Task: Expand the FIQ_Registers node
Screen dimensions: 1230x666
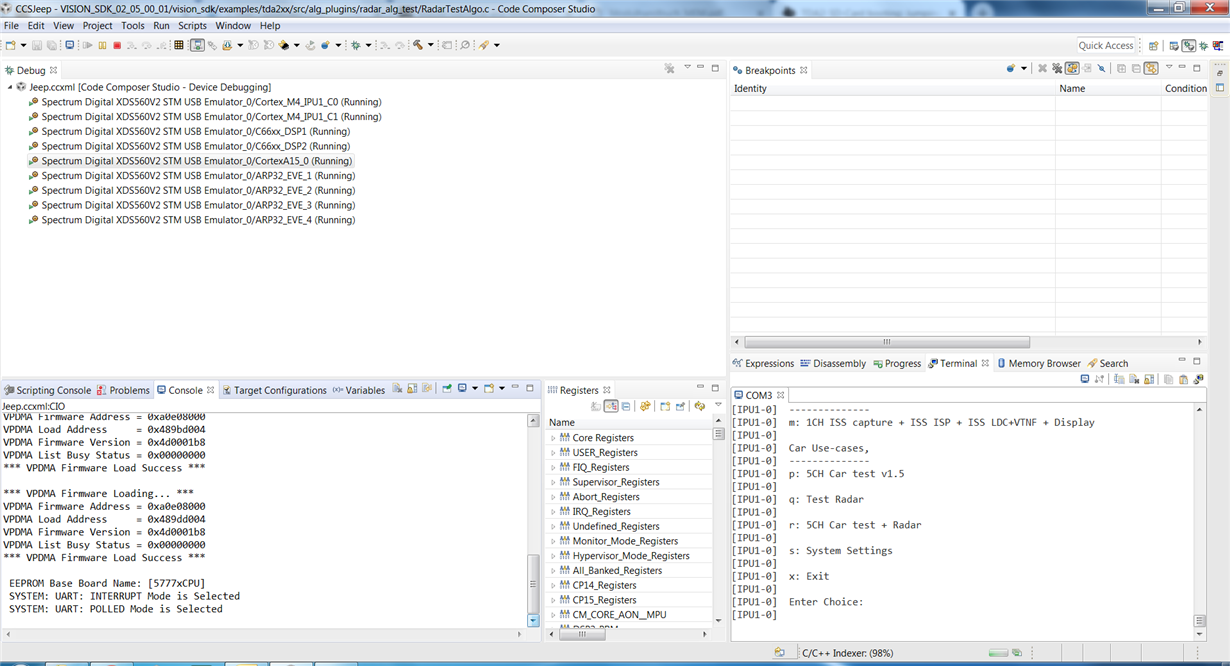Action: 553,467
